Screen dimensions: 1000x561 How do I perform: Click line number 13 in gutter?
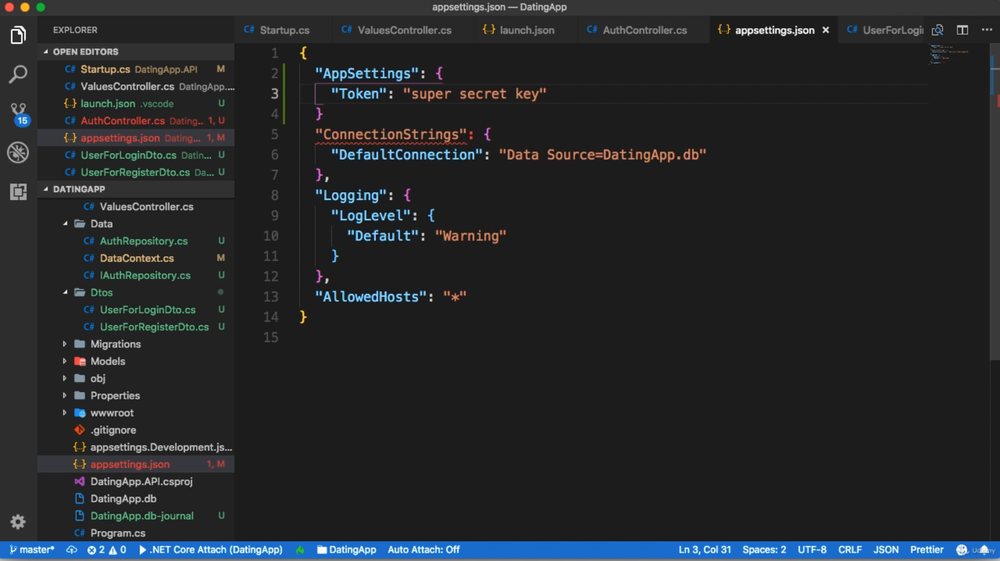tap(271, 296)
